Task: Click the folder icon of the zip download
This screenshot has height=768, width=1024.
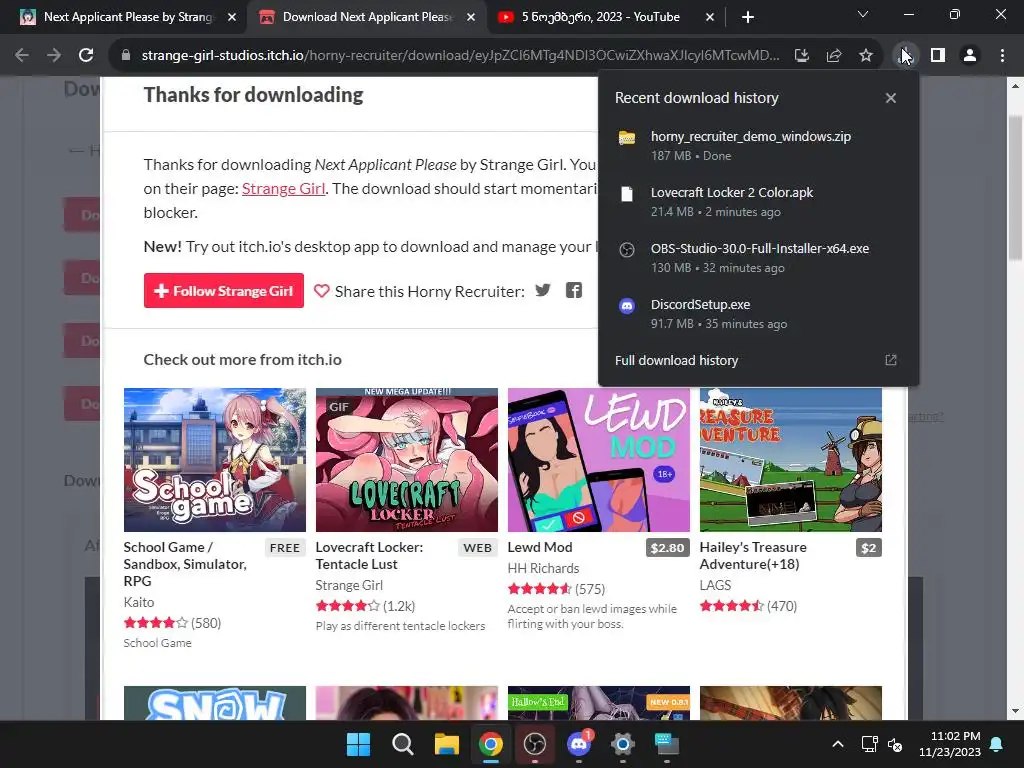Action: (x=627, y=137)
